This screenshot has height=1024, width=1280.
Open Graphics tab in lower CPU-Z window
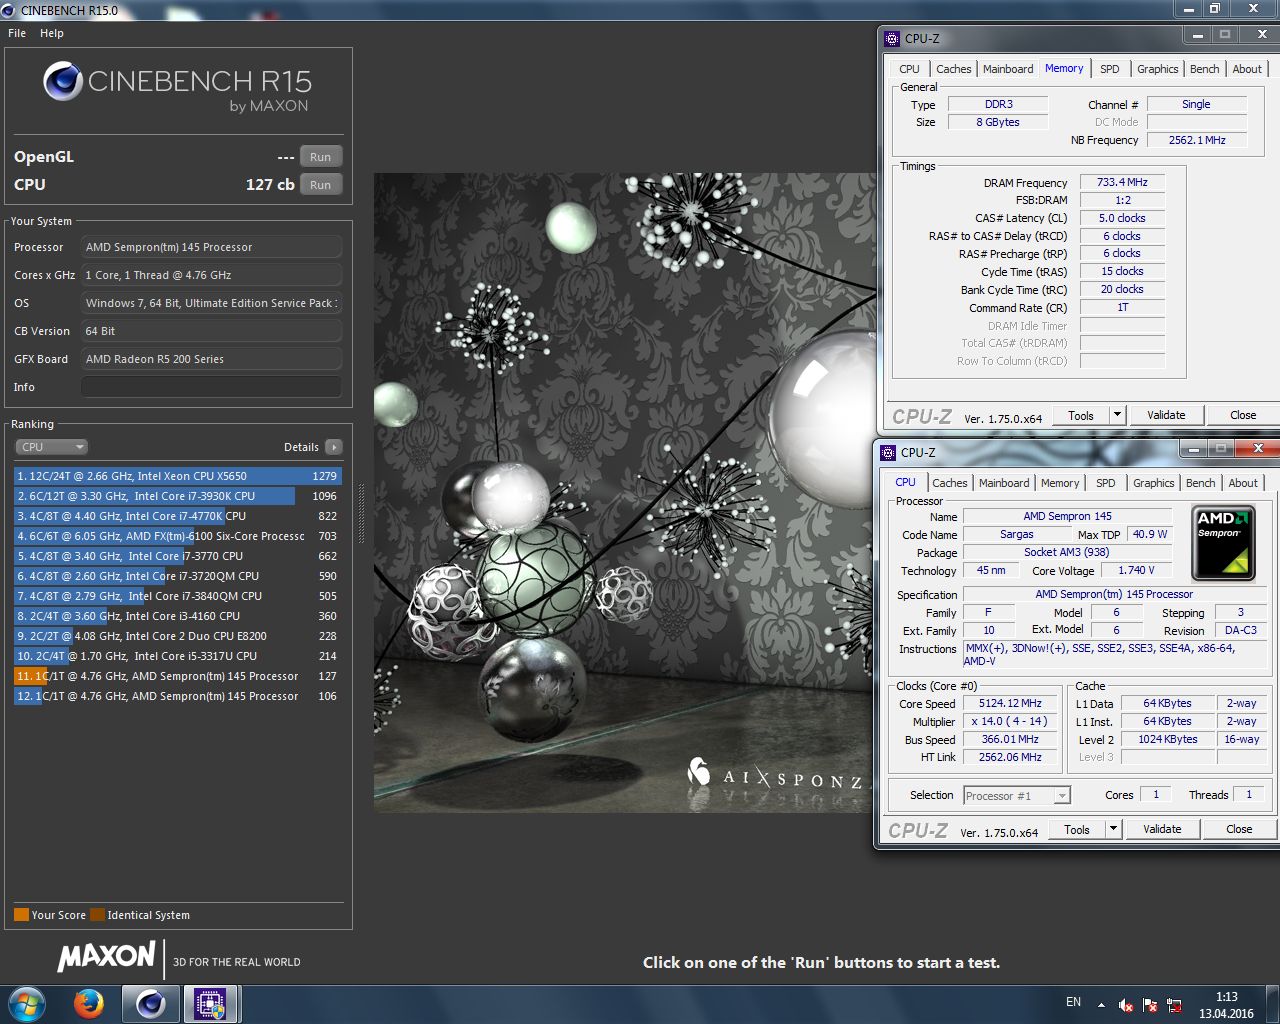click(1153, 483)
